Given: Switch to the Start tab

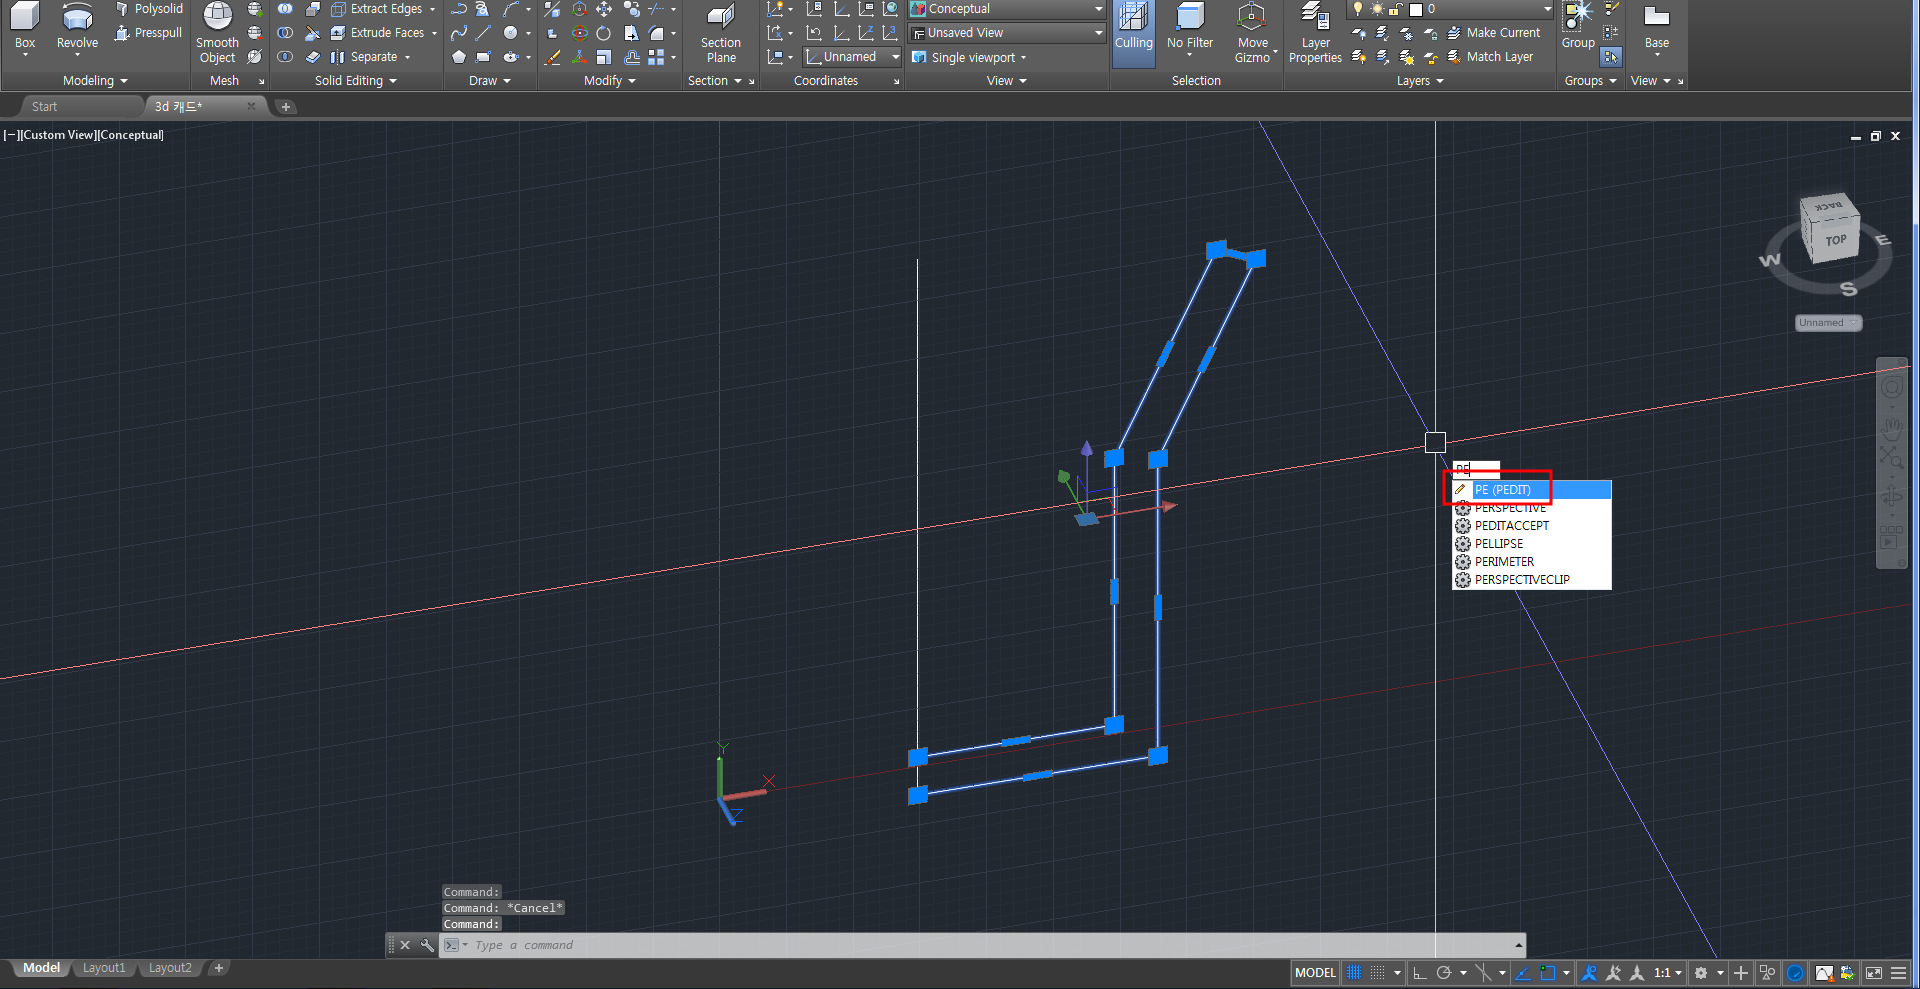Looking at the screenshot, I should pyautogui.click(x=44, y=106).
